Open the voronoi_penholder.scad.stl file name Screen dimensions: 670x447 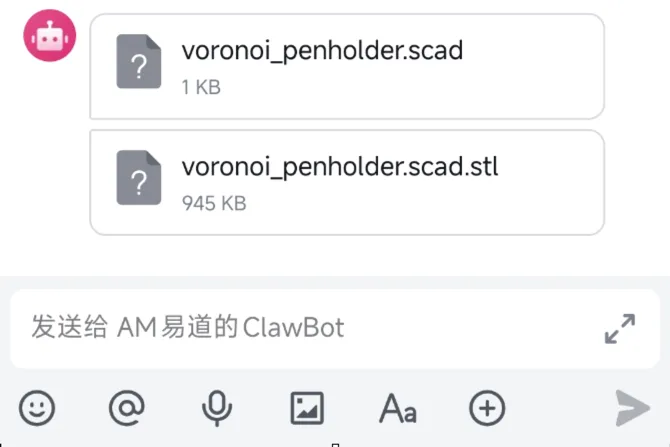[x=340, y=167]
